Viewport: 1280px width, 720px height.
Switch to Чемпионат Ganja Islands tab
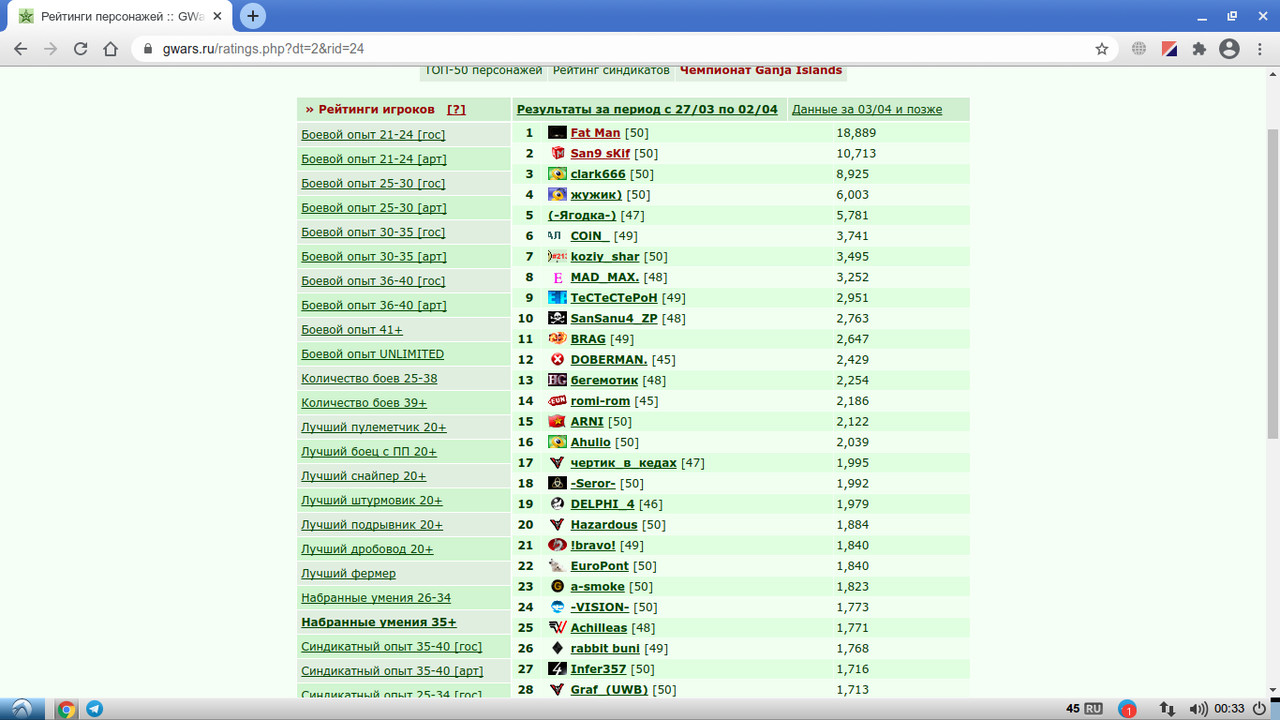tap(761, 70)
